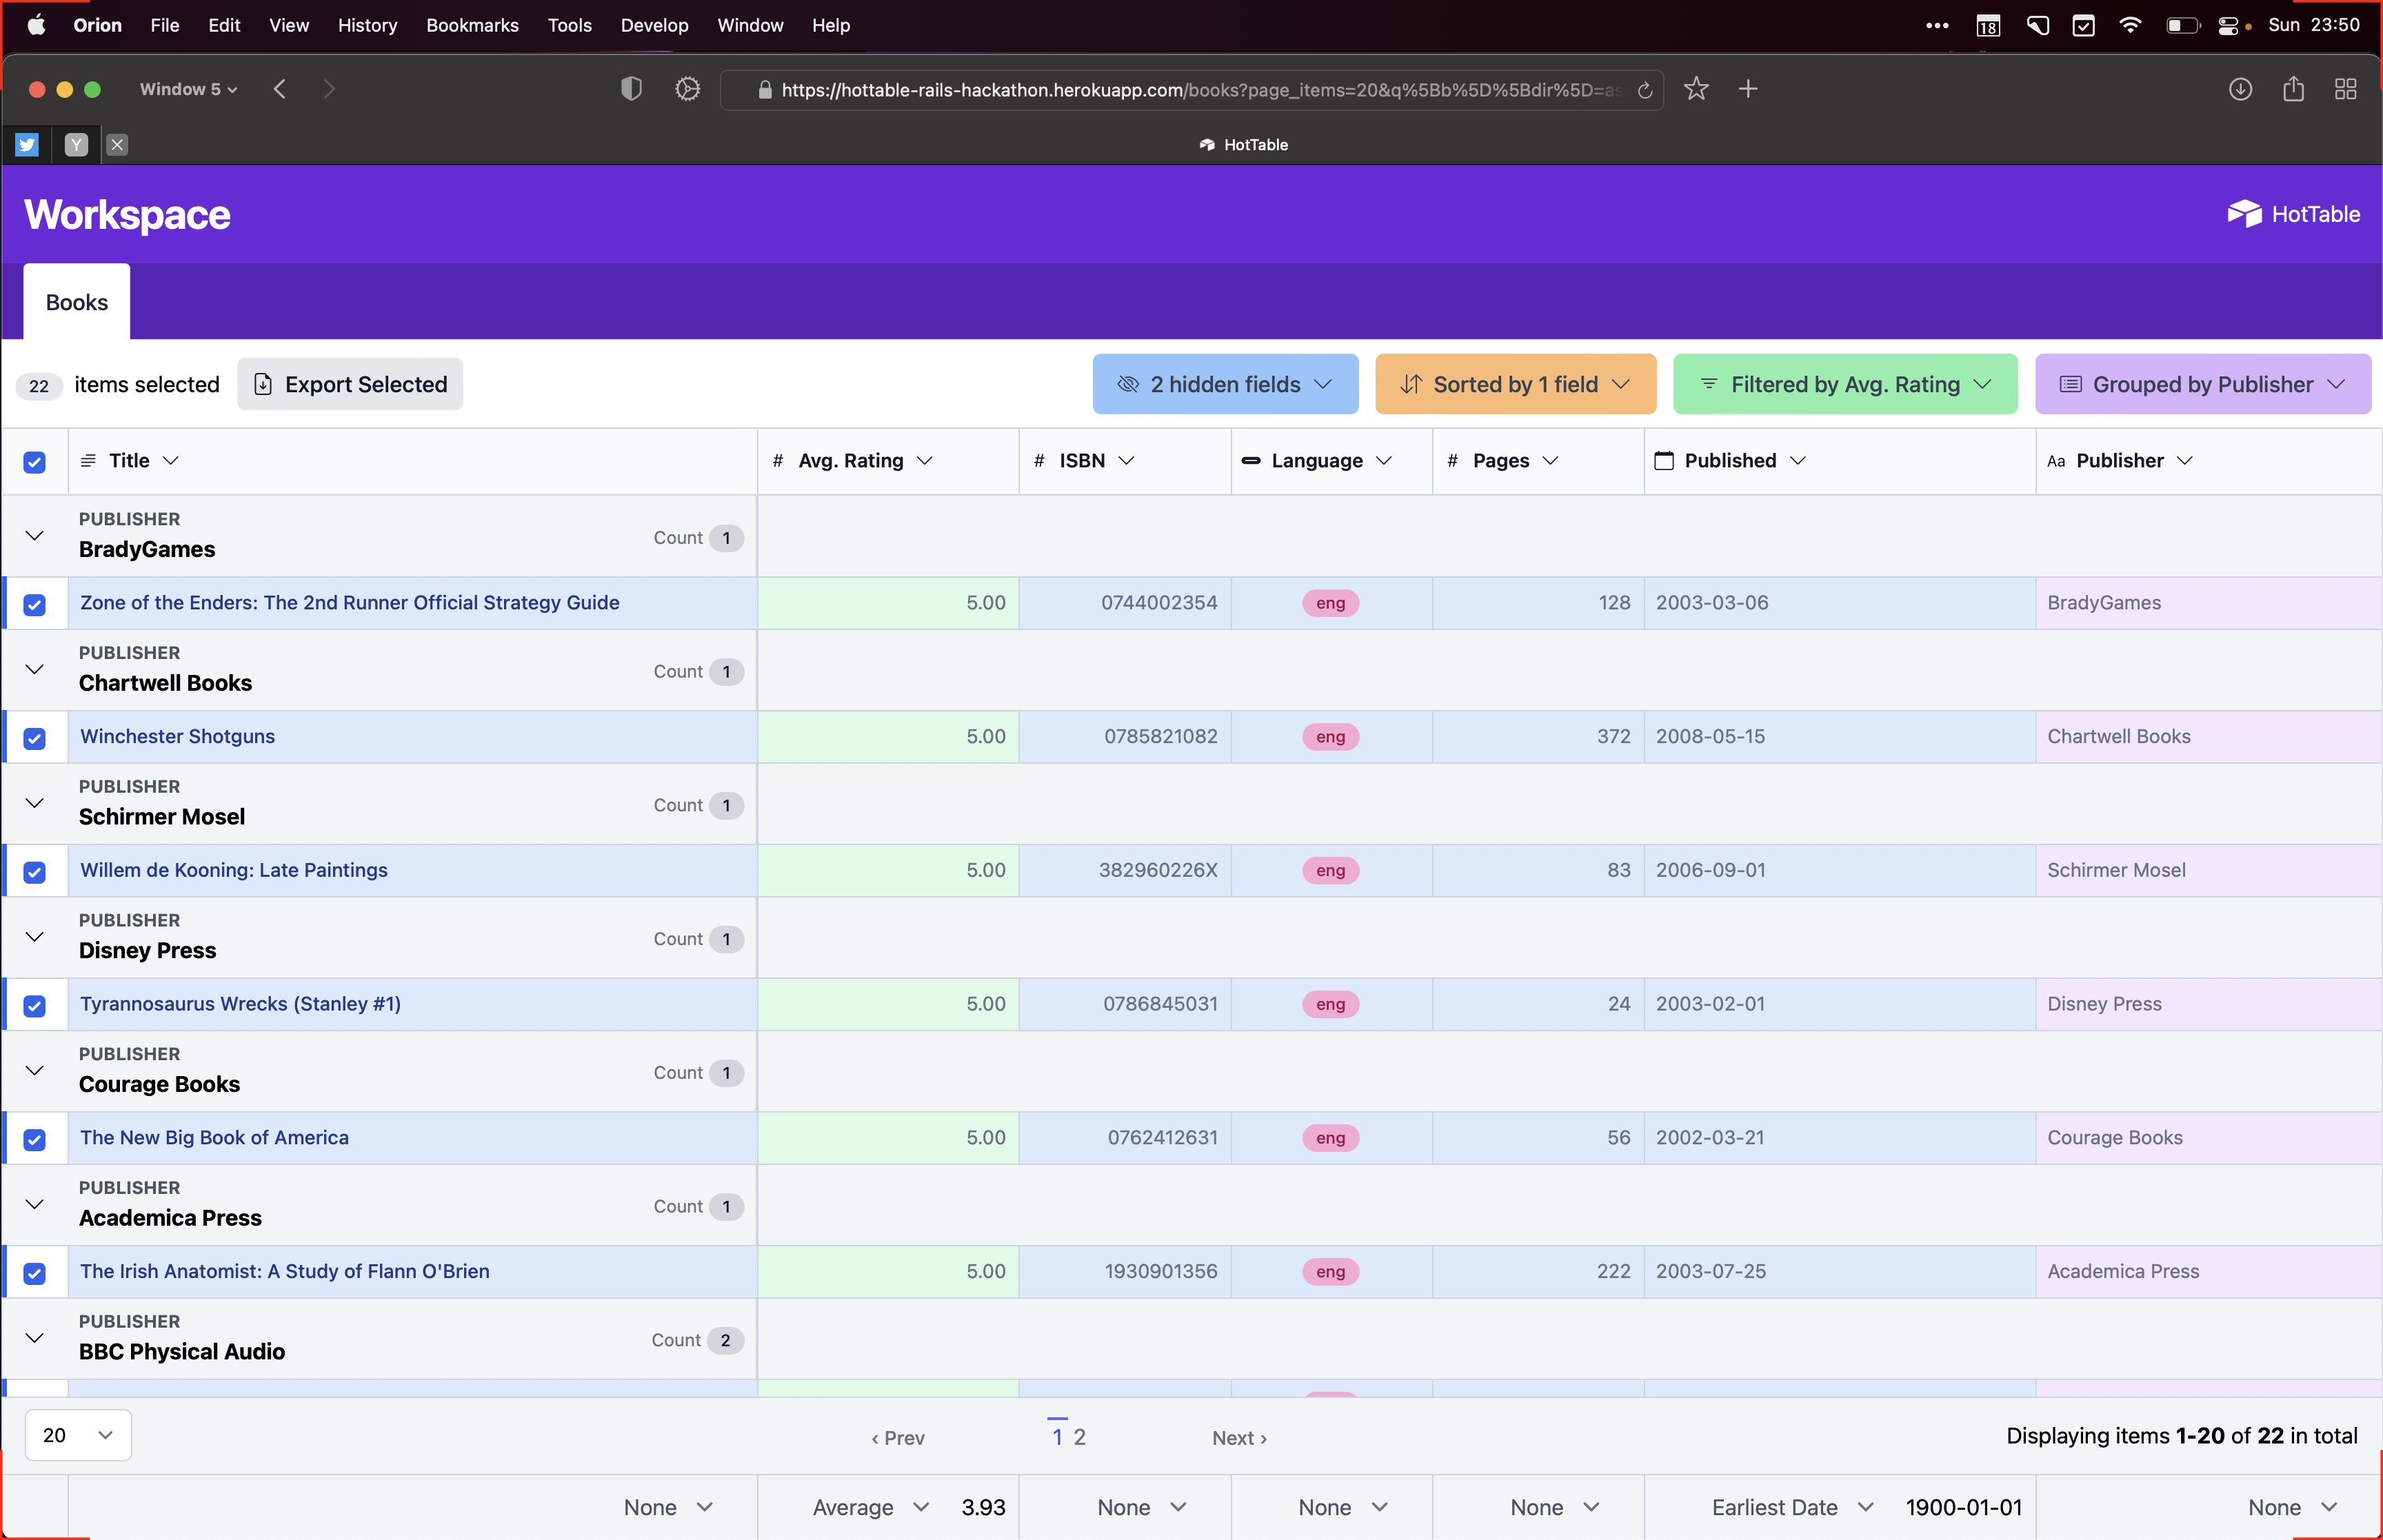Open the downloads icon in toolbar
This screenshot has width=2383, height=1540.
click(2240, 89)
